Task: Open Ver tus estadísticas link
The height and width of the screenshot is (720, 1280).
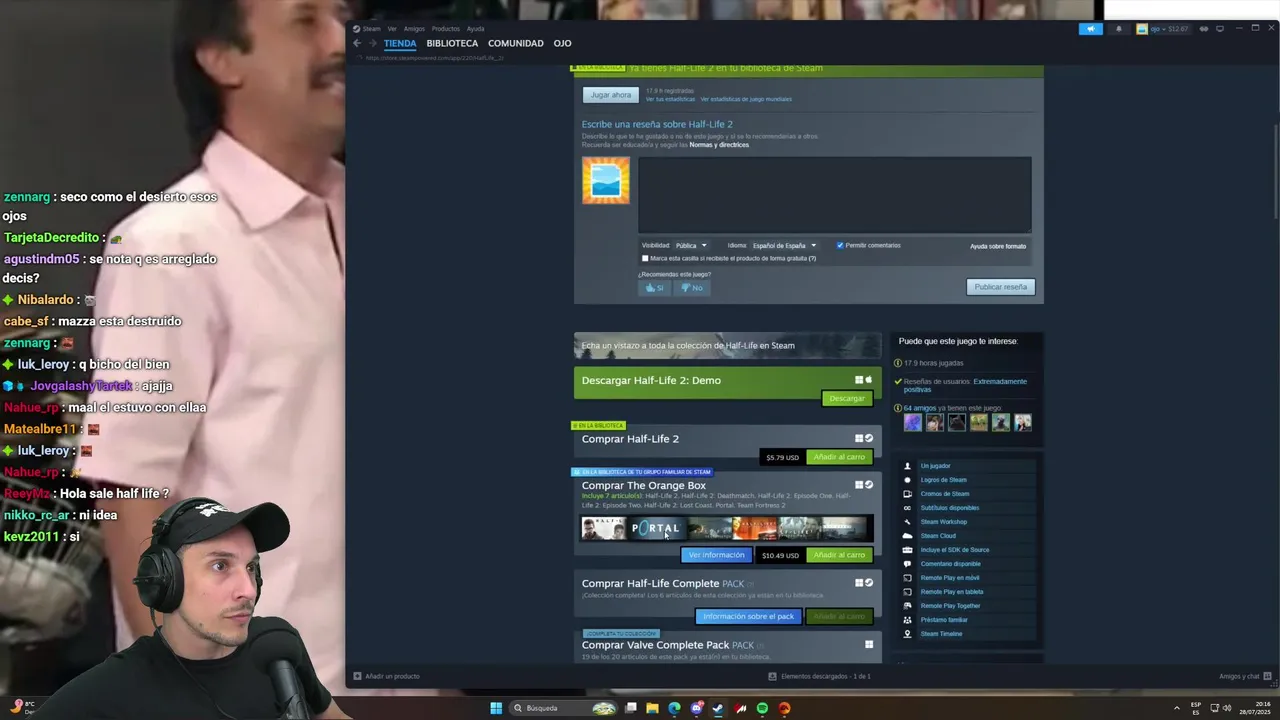Action: pos(670,100)
